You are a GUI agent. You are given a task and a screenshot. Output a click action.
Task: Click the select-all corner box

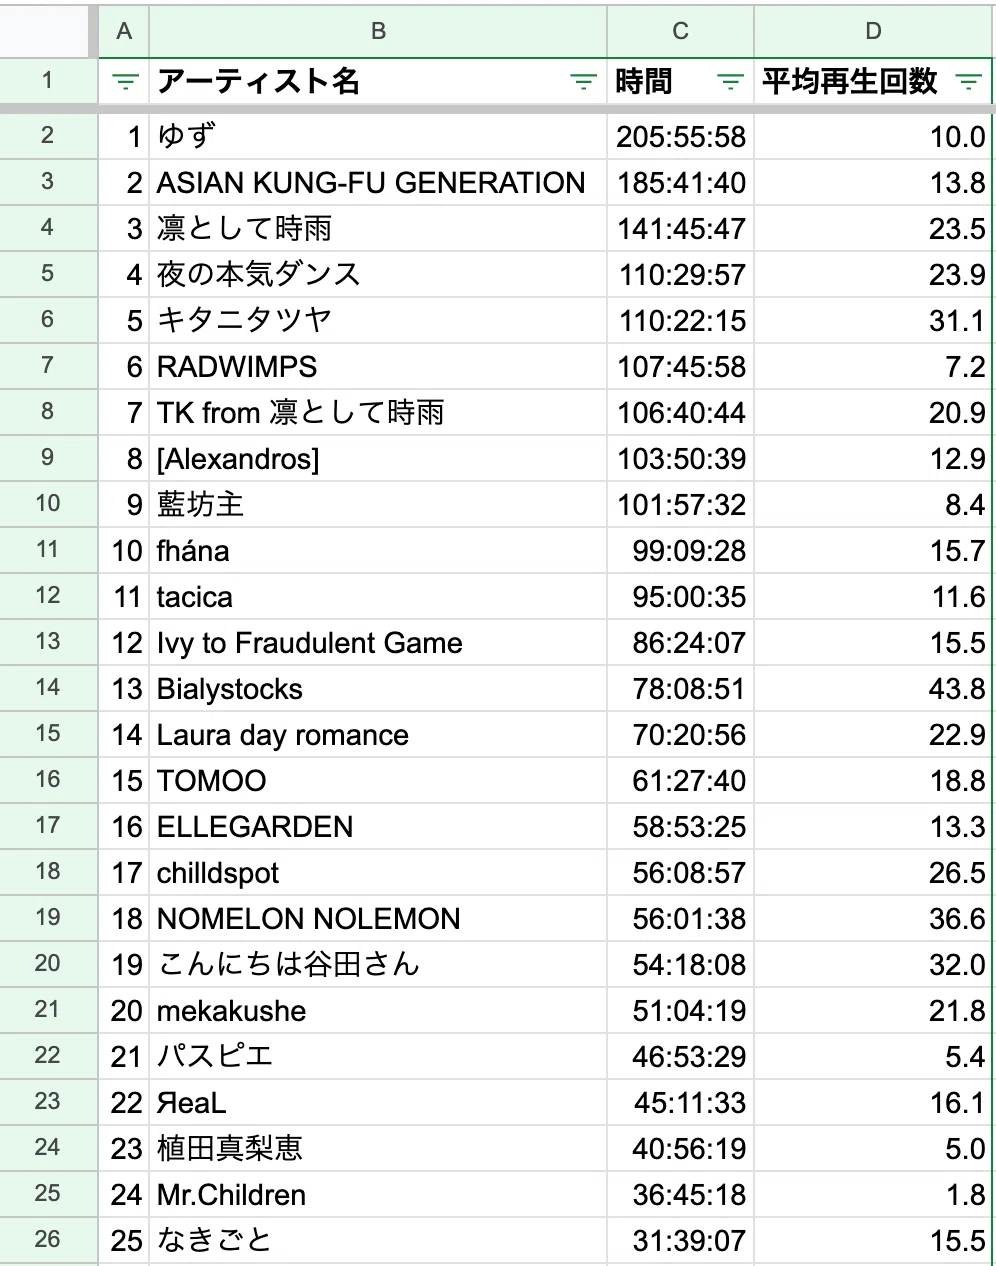click(46, 30)
